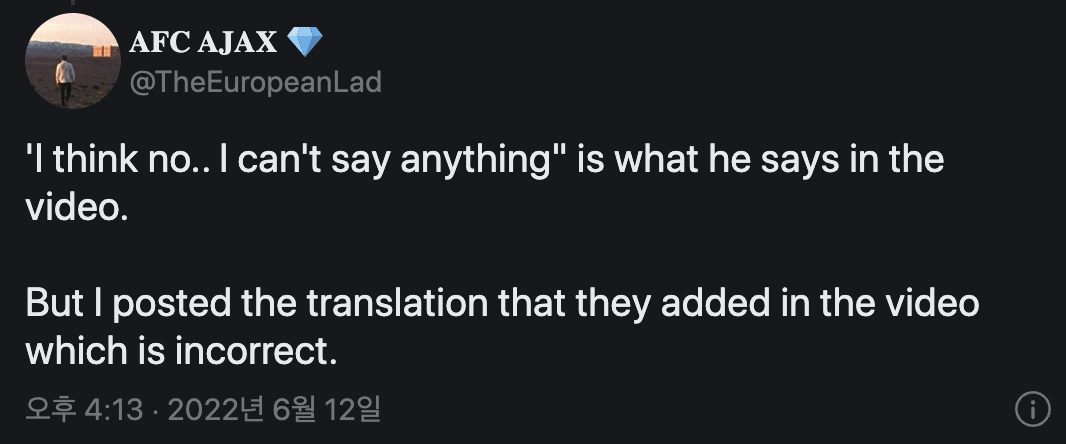
Task: Click the 오후 4:13 timestamp
Action: pos(84,409)
